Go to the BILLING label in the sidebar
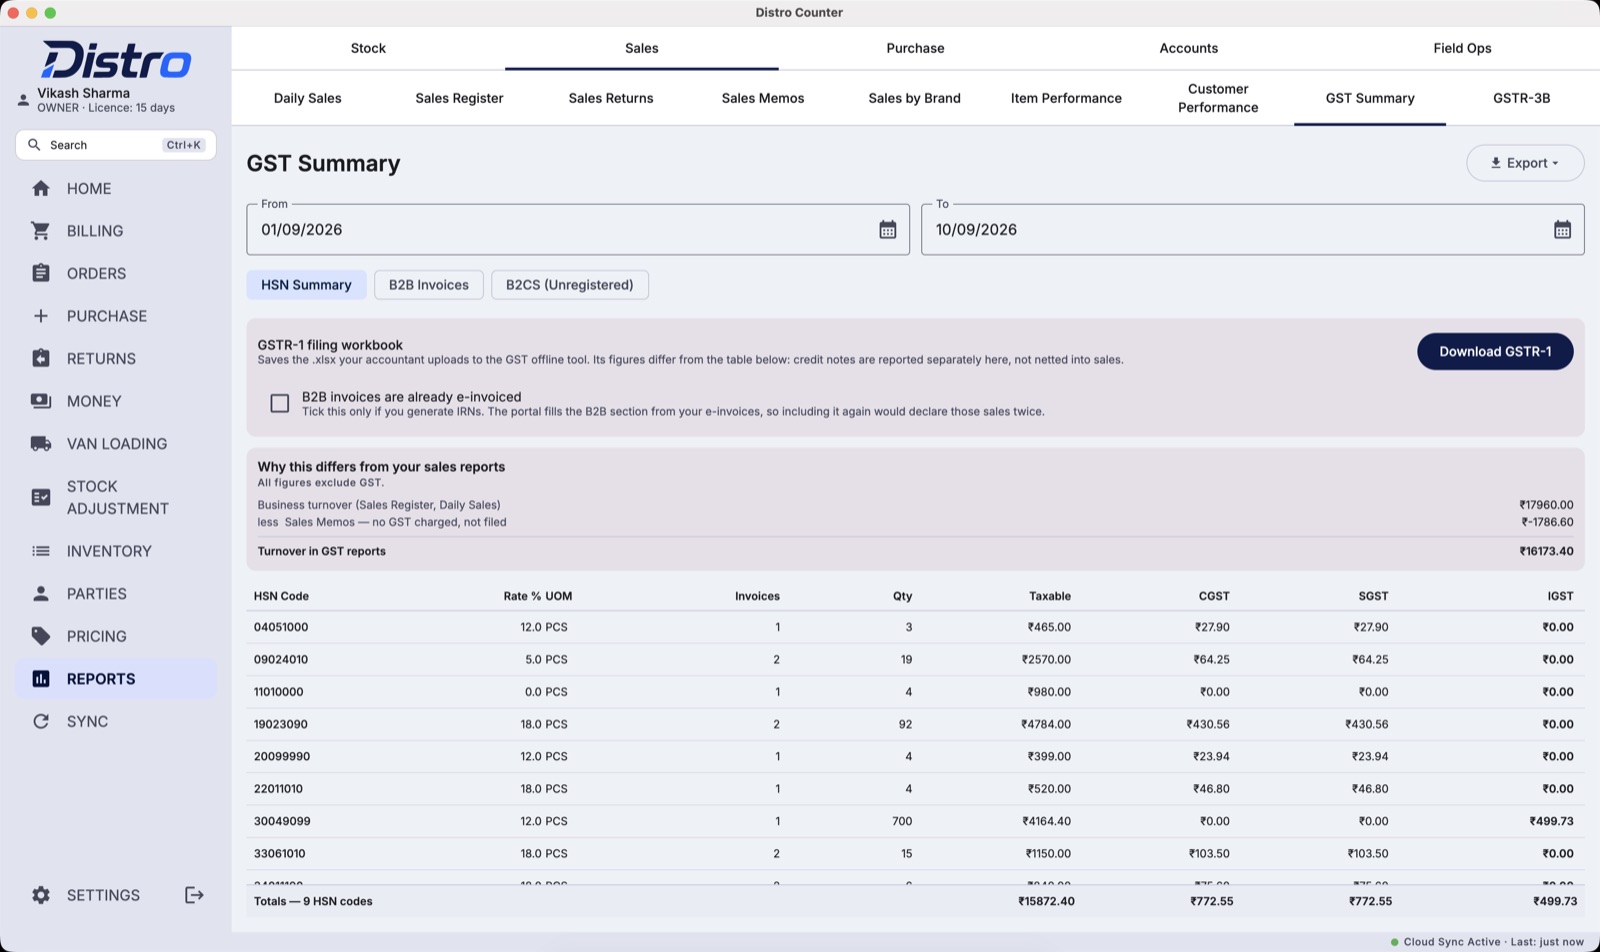Viewport: 1600px width, 952px height. click(x=95, y=231)
